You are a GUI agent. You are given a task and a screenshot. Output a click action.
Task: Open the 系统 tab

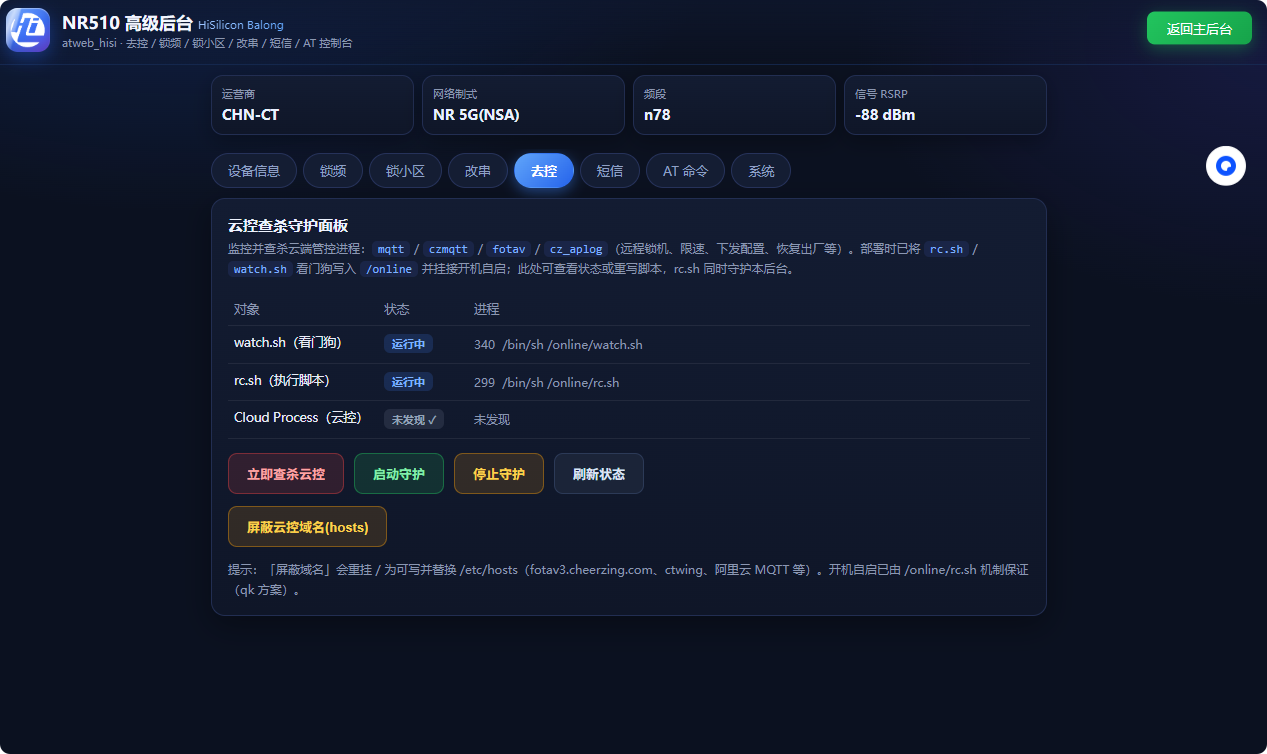pyautogui.click(x=761, y=171)
